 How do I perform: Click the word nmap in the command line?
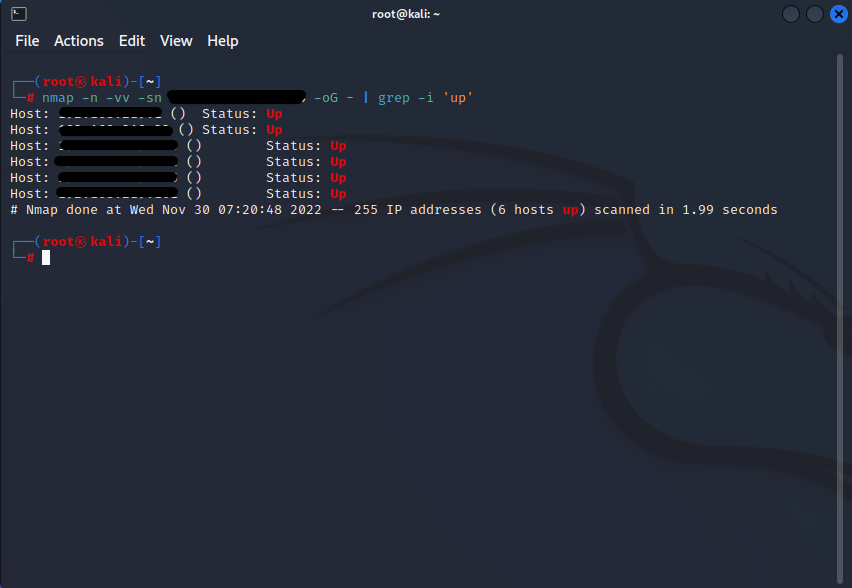coord(58,98)
